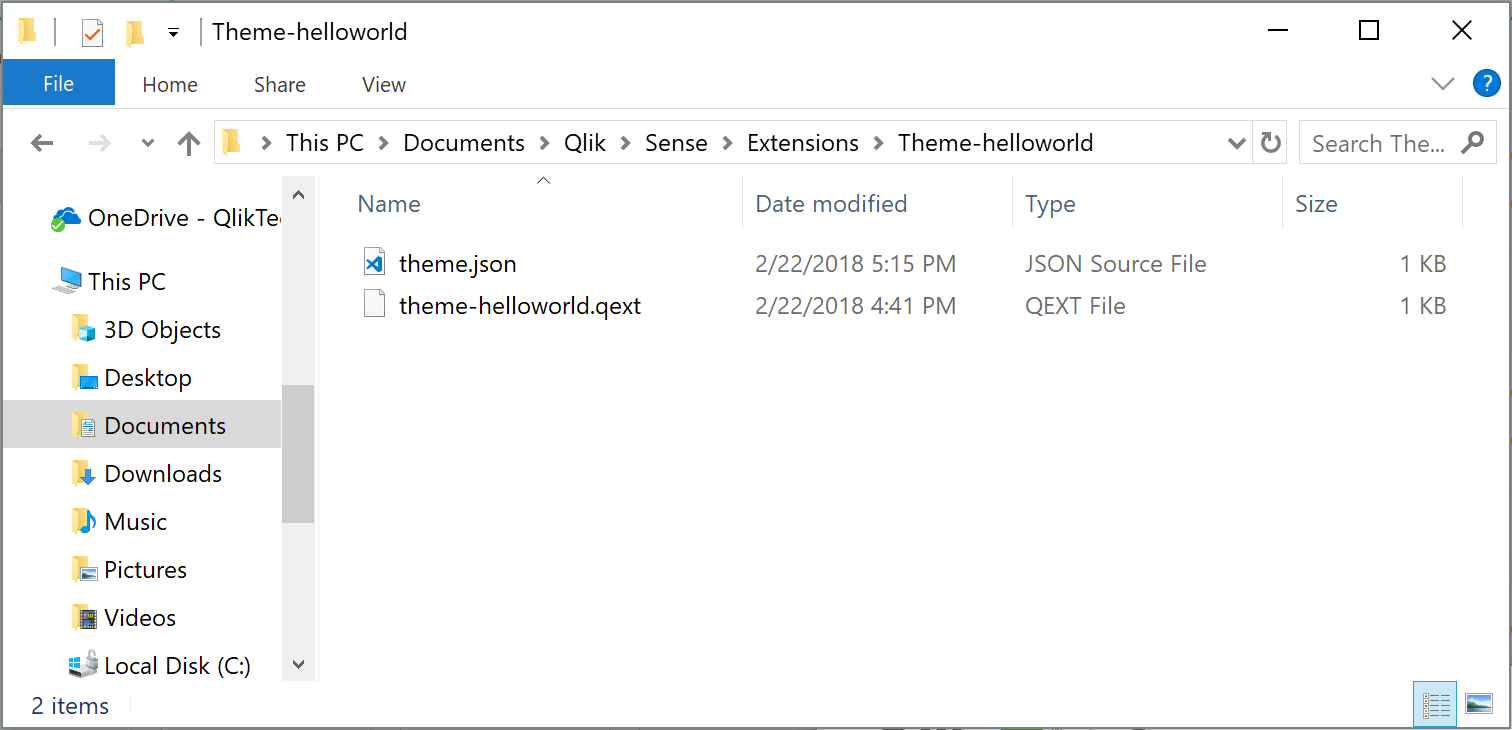Click the Properties quick access icon
This screenshot has height=730, width=1512.
92,32
